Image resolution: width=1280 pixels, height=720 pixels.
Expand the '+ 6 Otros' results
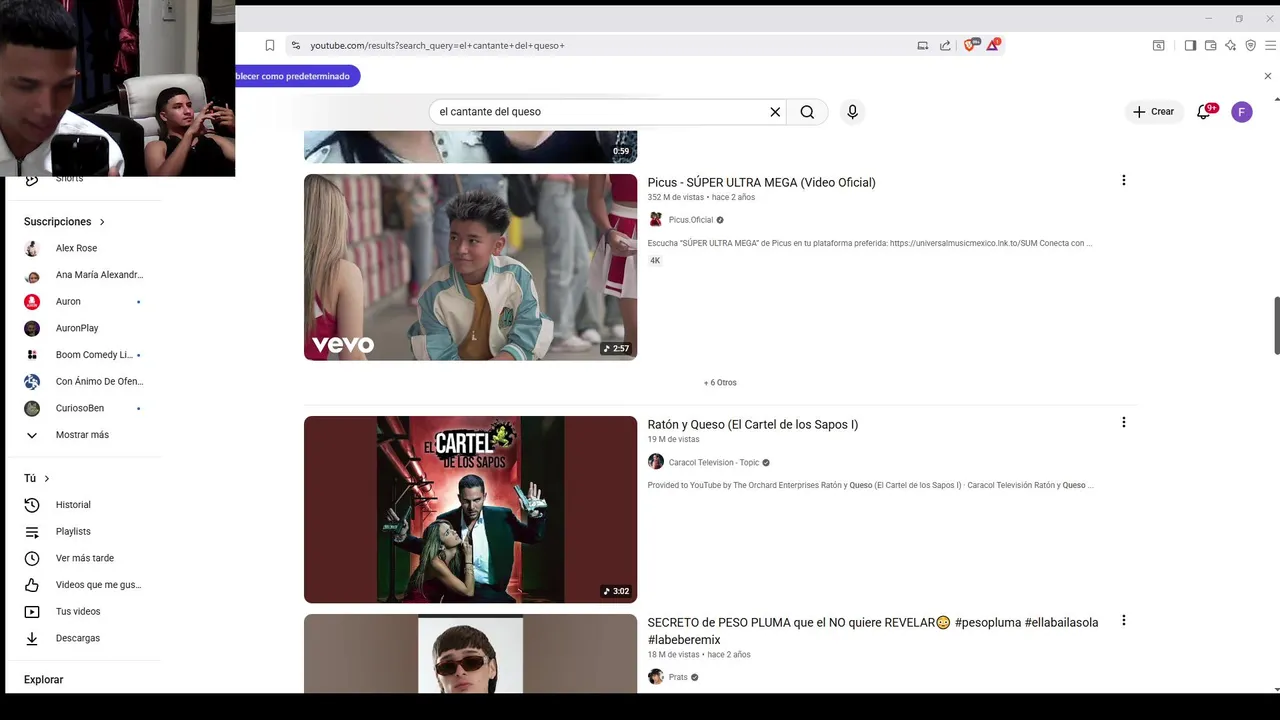coord(720,383)
